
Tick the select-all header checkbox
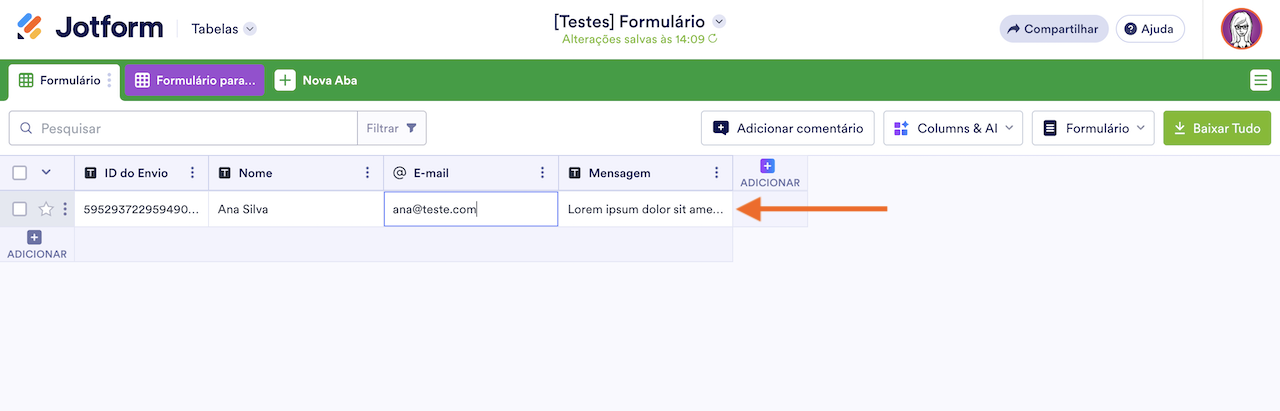click(19, 173)
